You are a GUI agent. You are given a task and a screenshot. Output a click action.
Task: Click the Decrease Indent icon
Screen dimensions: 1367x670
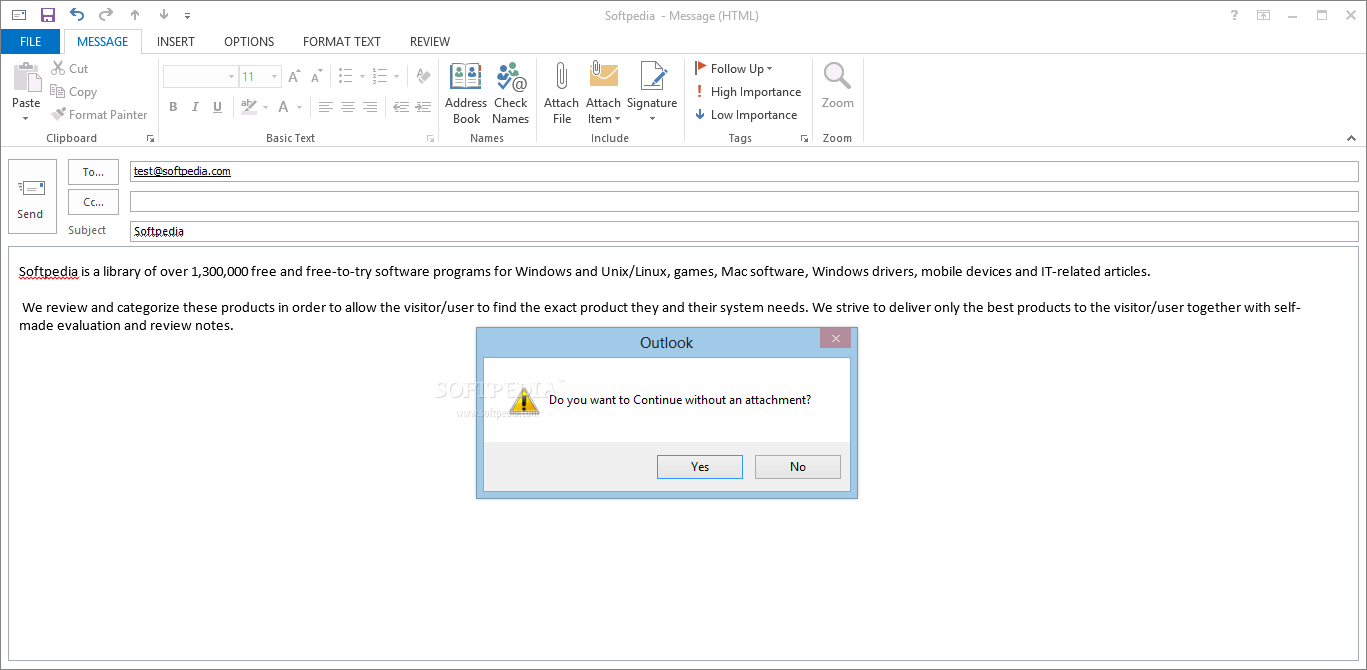(400, 107)
